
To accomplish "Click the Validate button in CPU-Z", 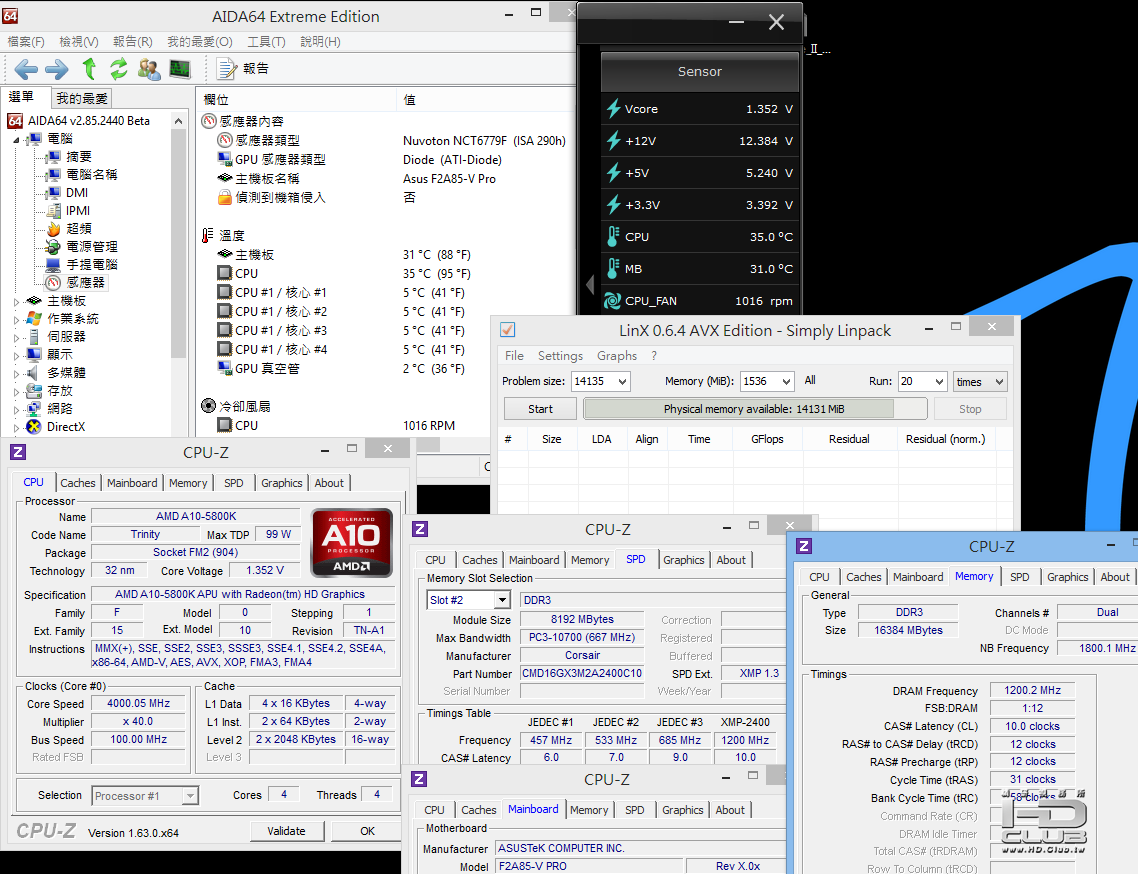I will [x=286, y=831].
